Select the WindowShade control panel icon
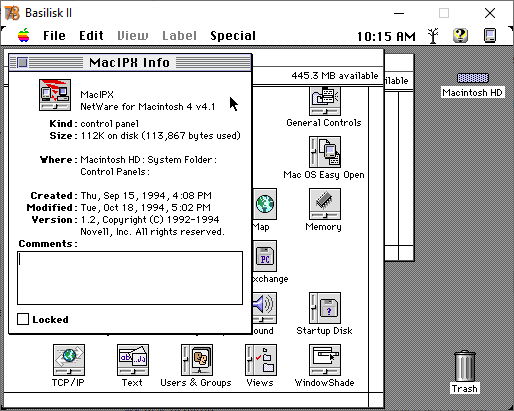514x411 pixels. click(325, 360)
